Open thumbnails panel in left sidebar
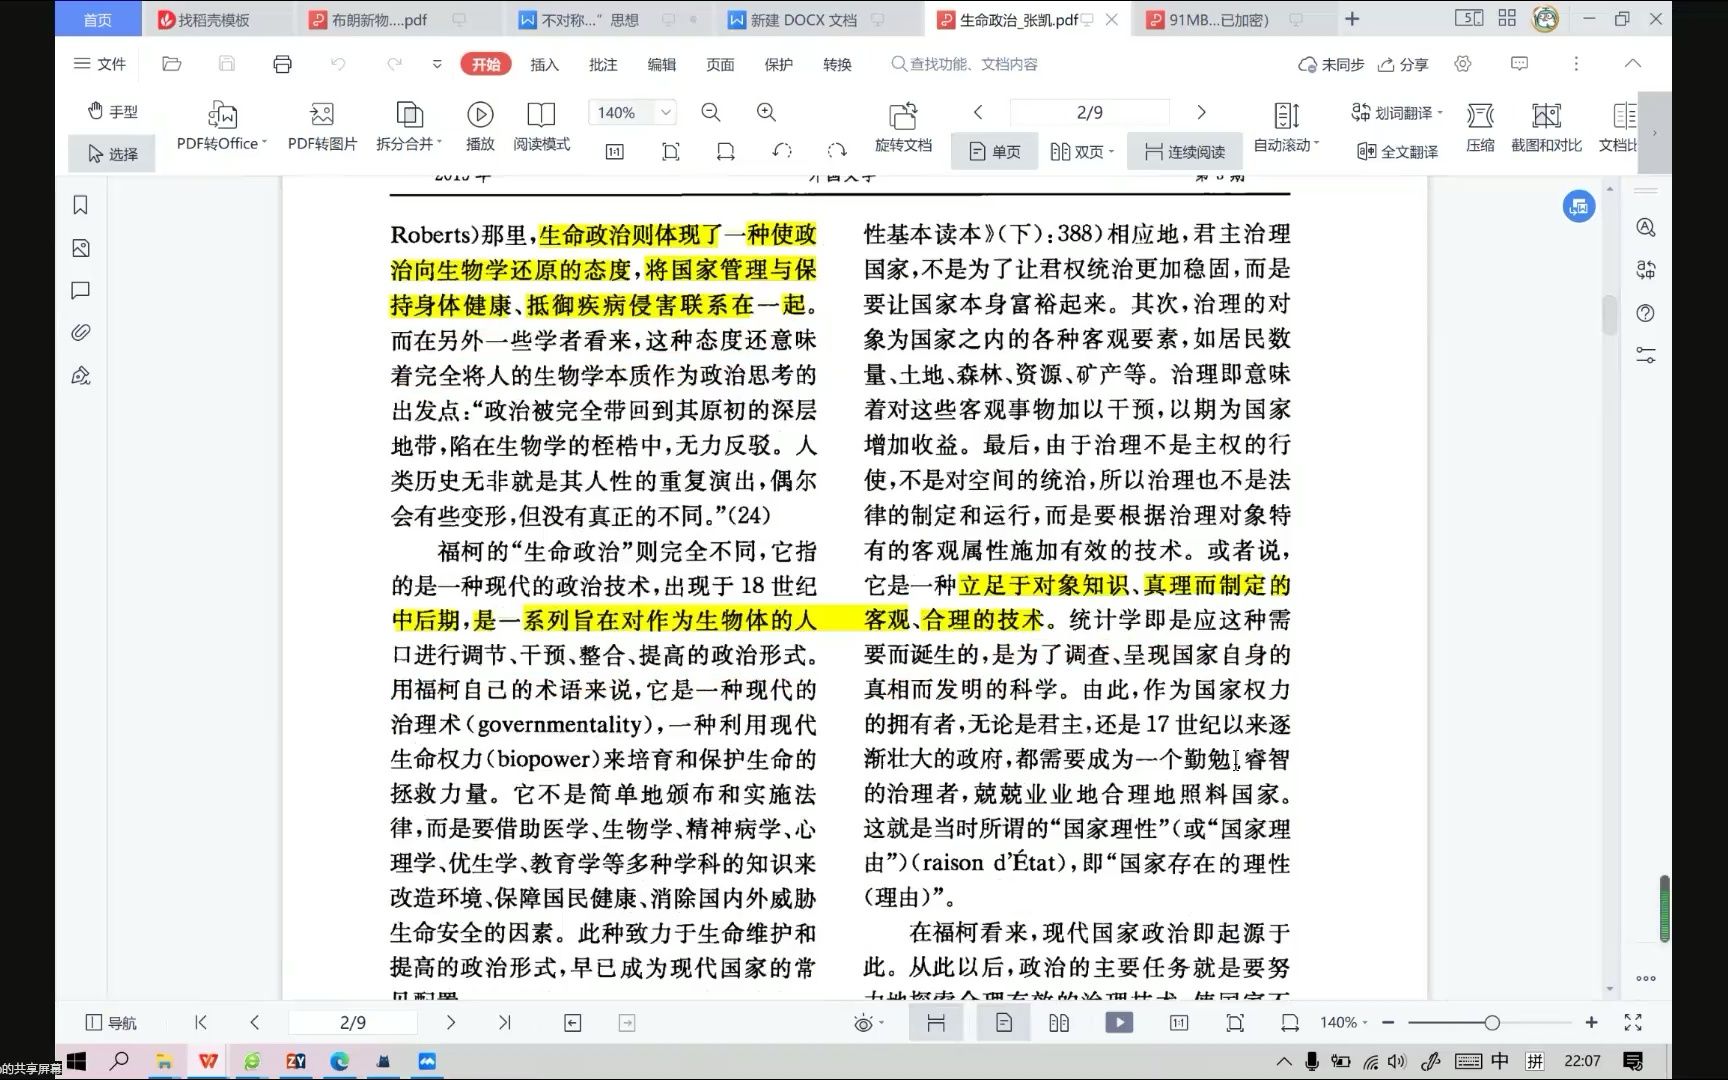 [x=81, y=248]
